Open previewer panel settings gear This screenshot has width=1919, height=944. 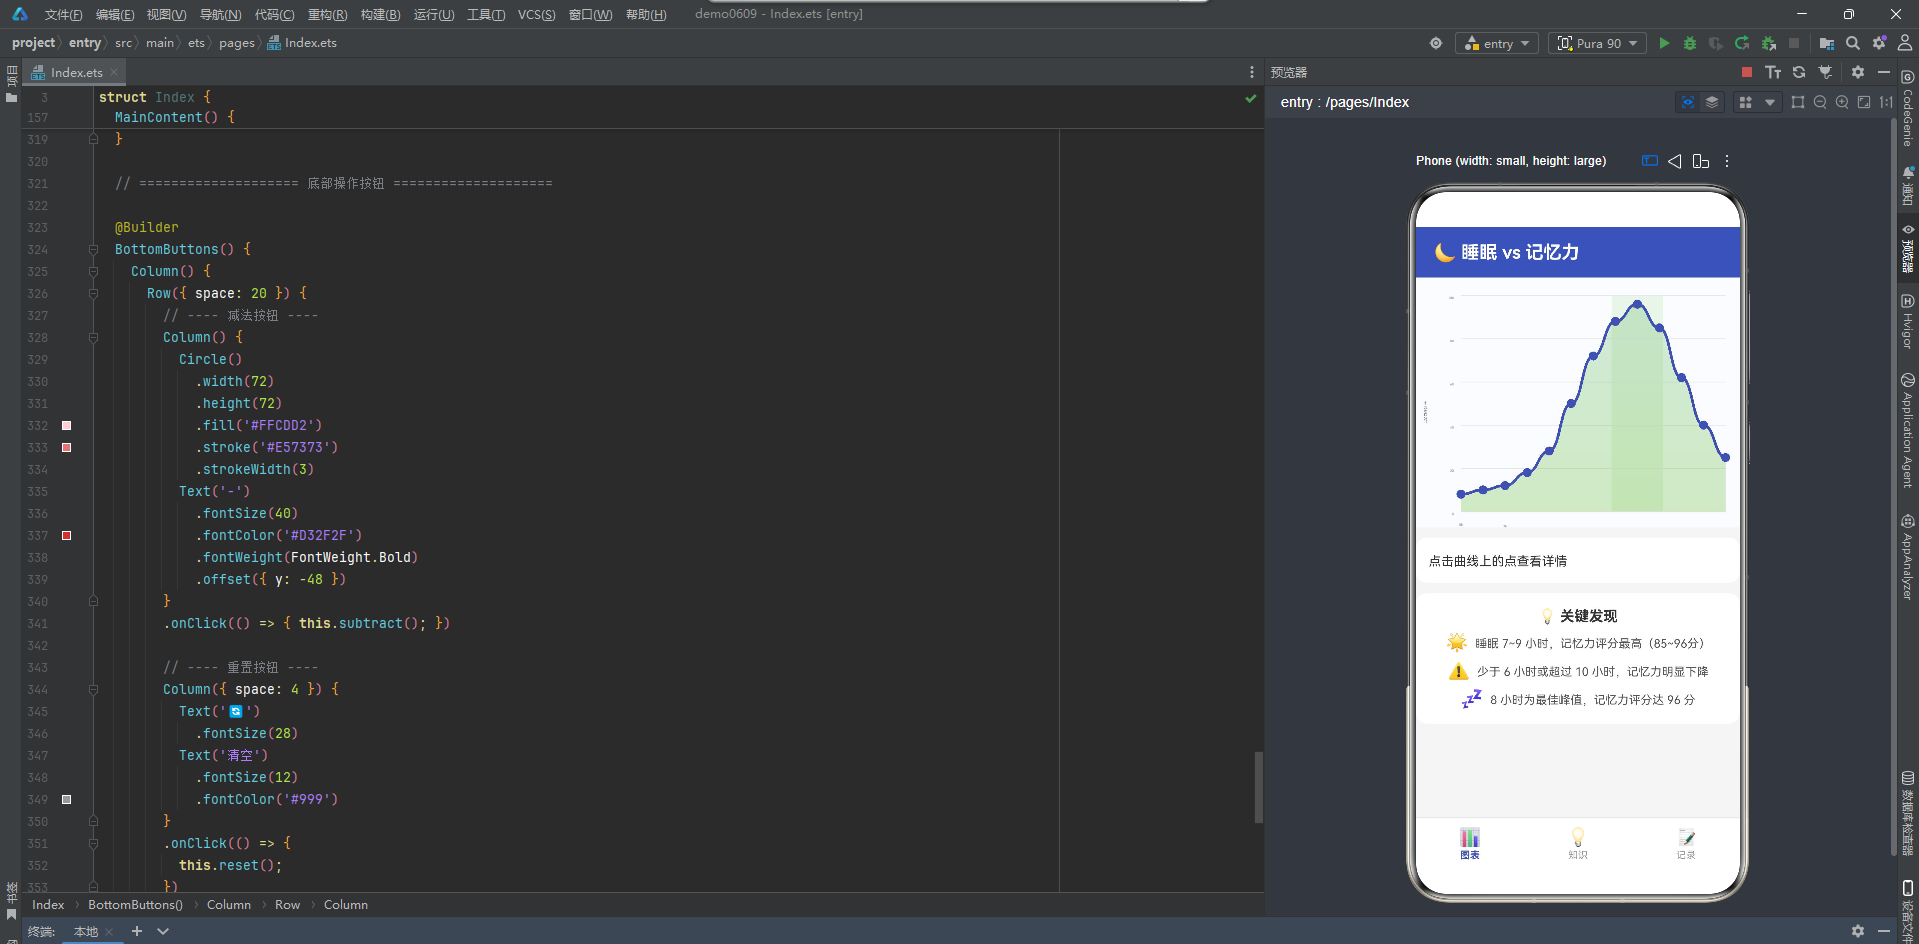pyautogui.click(x=1858, y=72)
